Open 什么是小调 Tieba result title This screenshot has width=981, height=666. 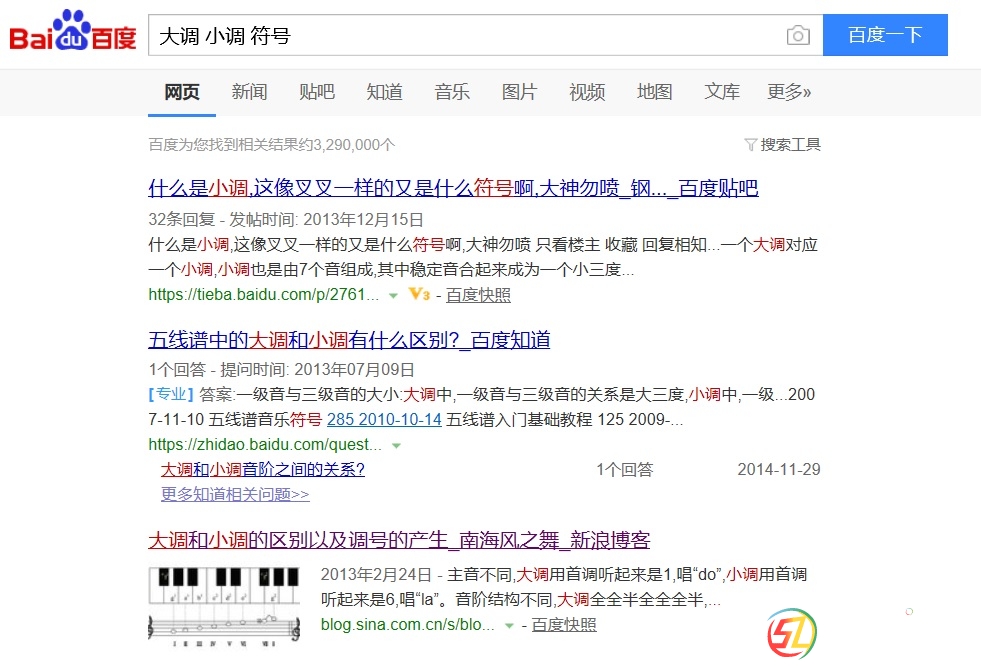(x=453, y=188)
